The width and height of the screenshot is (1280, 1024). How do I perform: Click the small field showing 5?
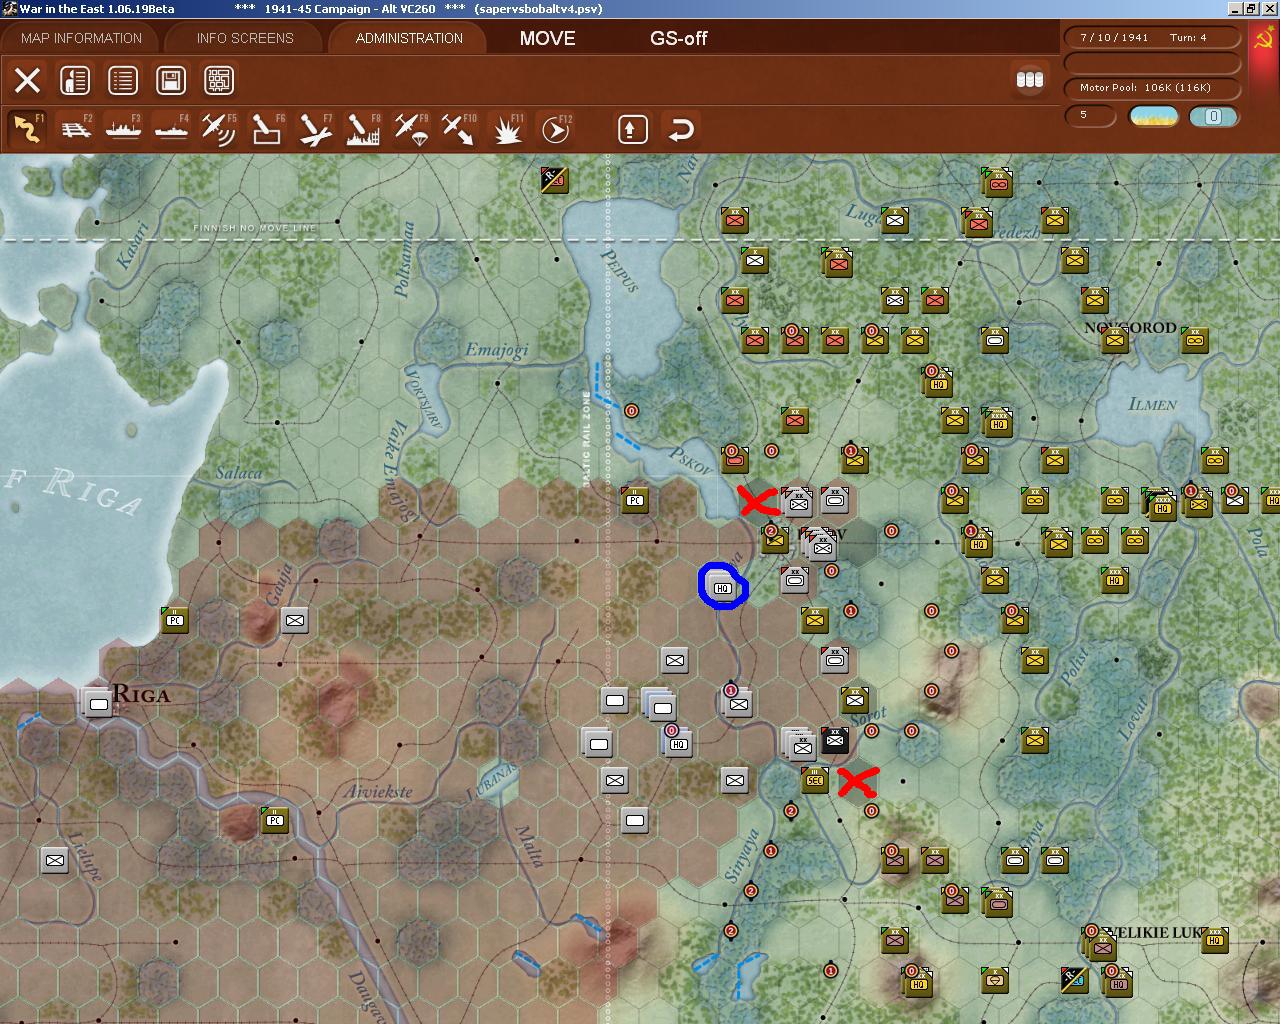click(x=1091, y=115)
